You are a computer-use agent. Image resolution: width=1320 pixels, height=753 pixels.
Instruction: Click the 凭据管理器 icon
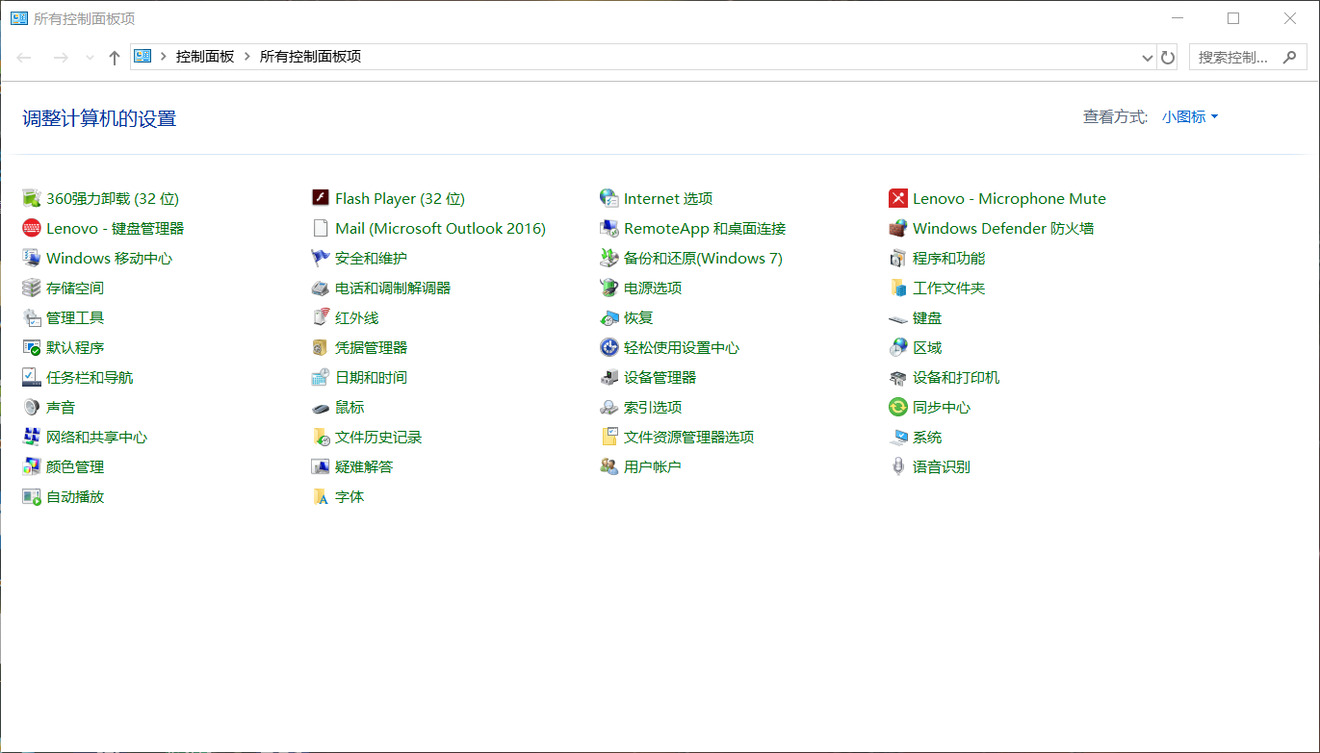click(x=320, y=348)
